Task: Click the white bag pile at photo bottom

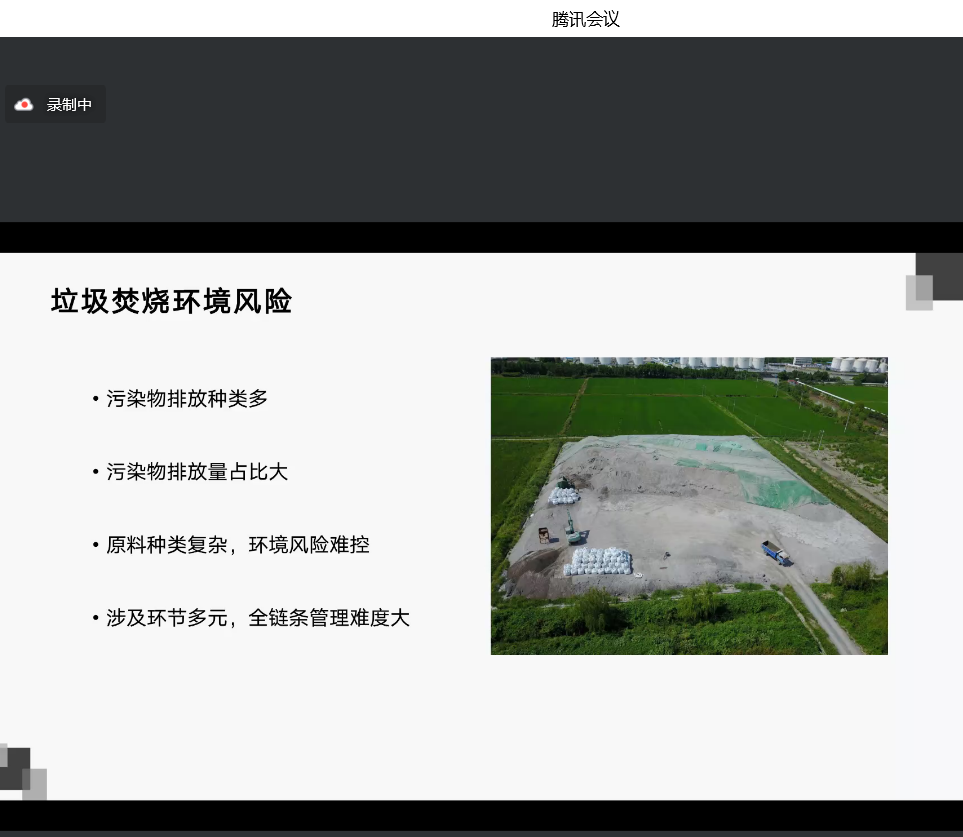Action: pyautogui.click(x=598, y=562)
